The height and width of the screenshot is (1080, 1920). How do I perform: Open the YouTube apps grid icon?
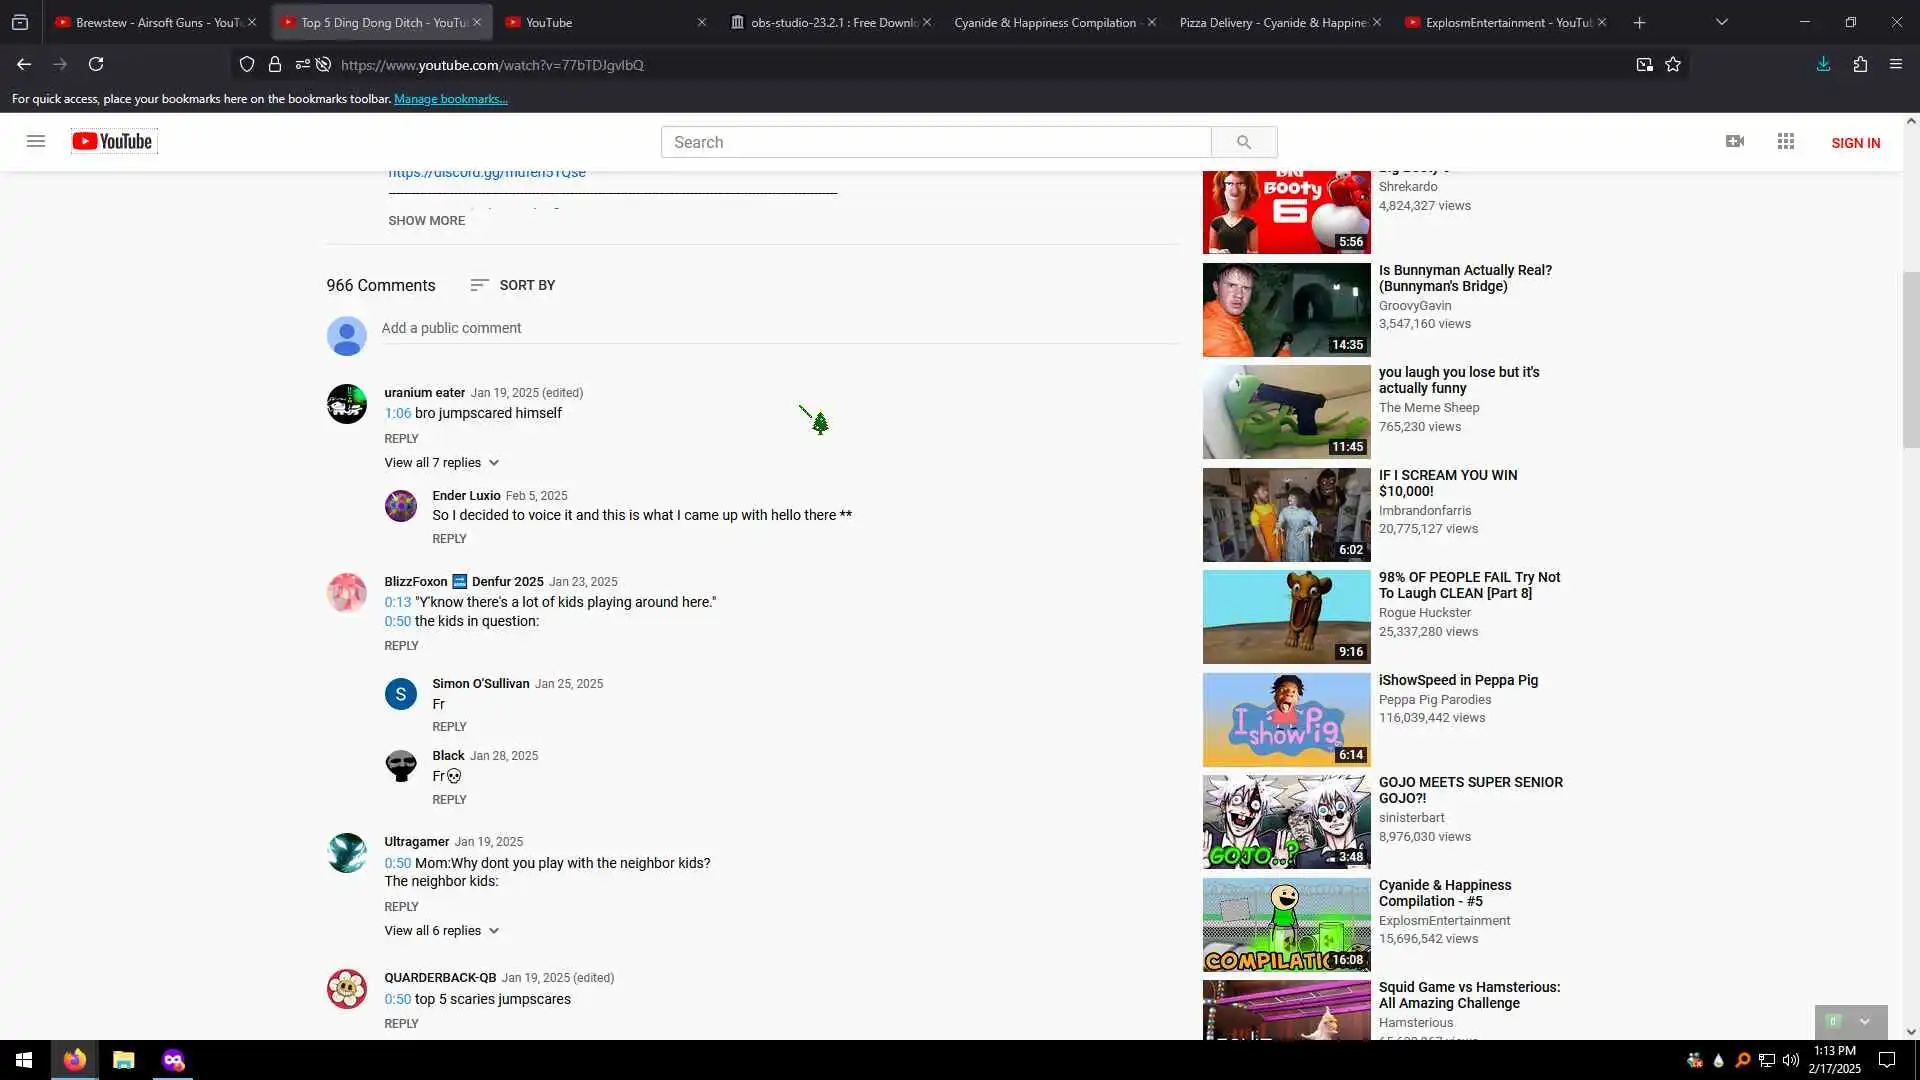tap(1786, 141)
